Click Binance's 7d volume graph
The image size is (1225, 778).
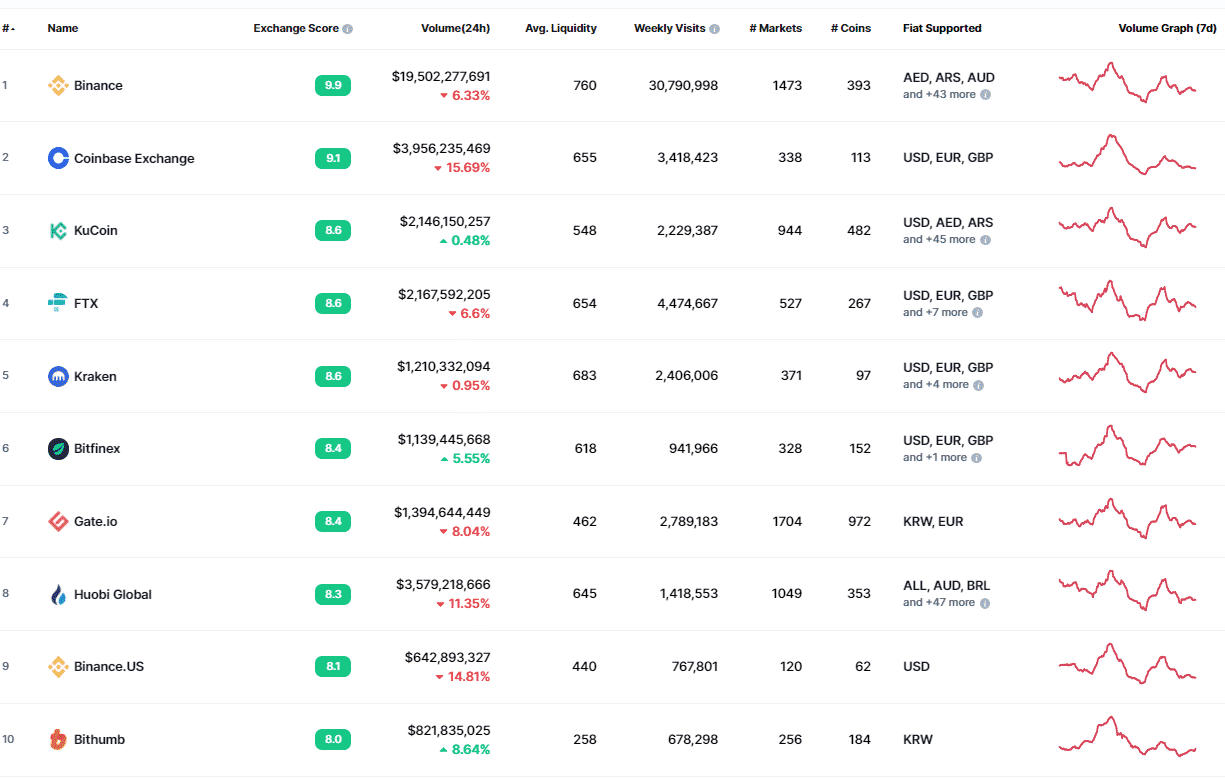[1127, 84]
